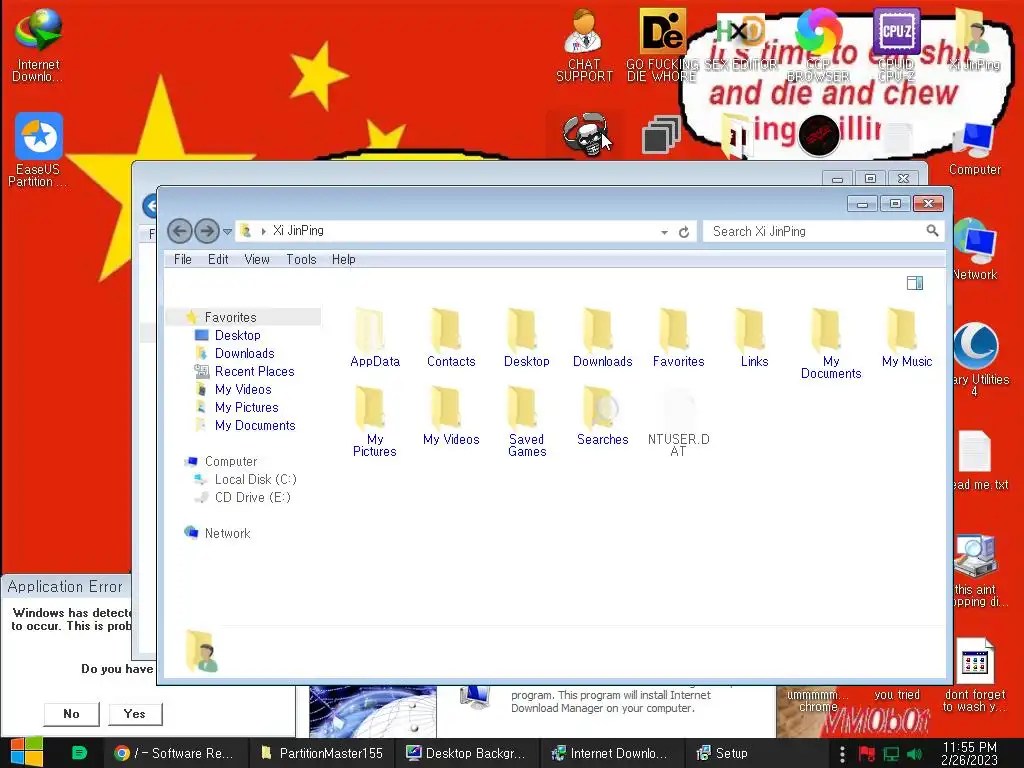Select Desktop in navigation pane
1024x768 pixels.
(x=237, y=335)
